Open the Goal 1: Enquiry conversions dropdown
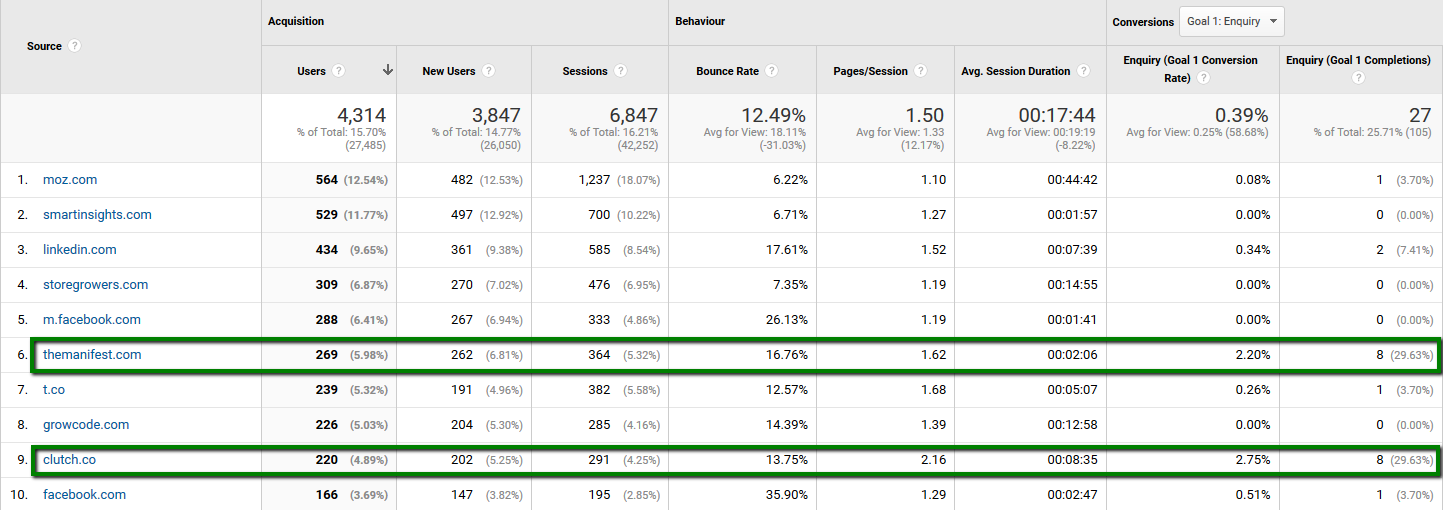 click(x=1232, y=21)
